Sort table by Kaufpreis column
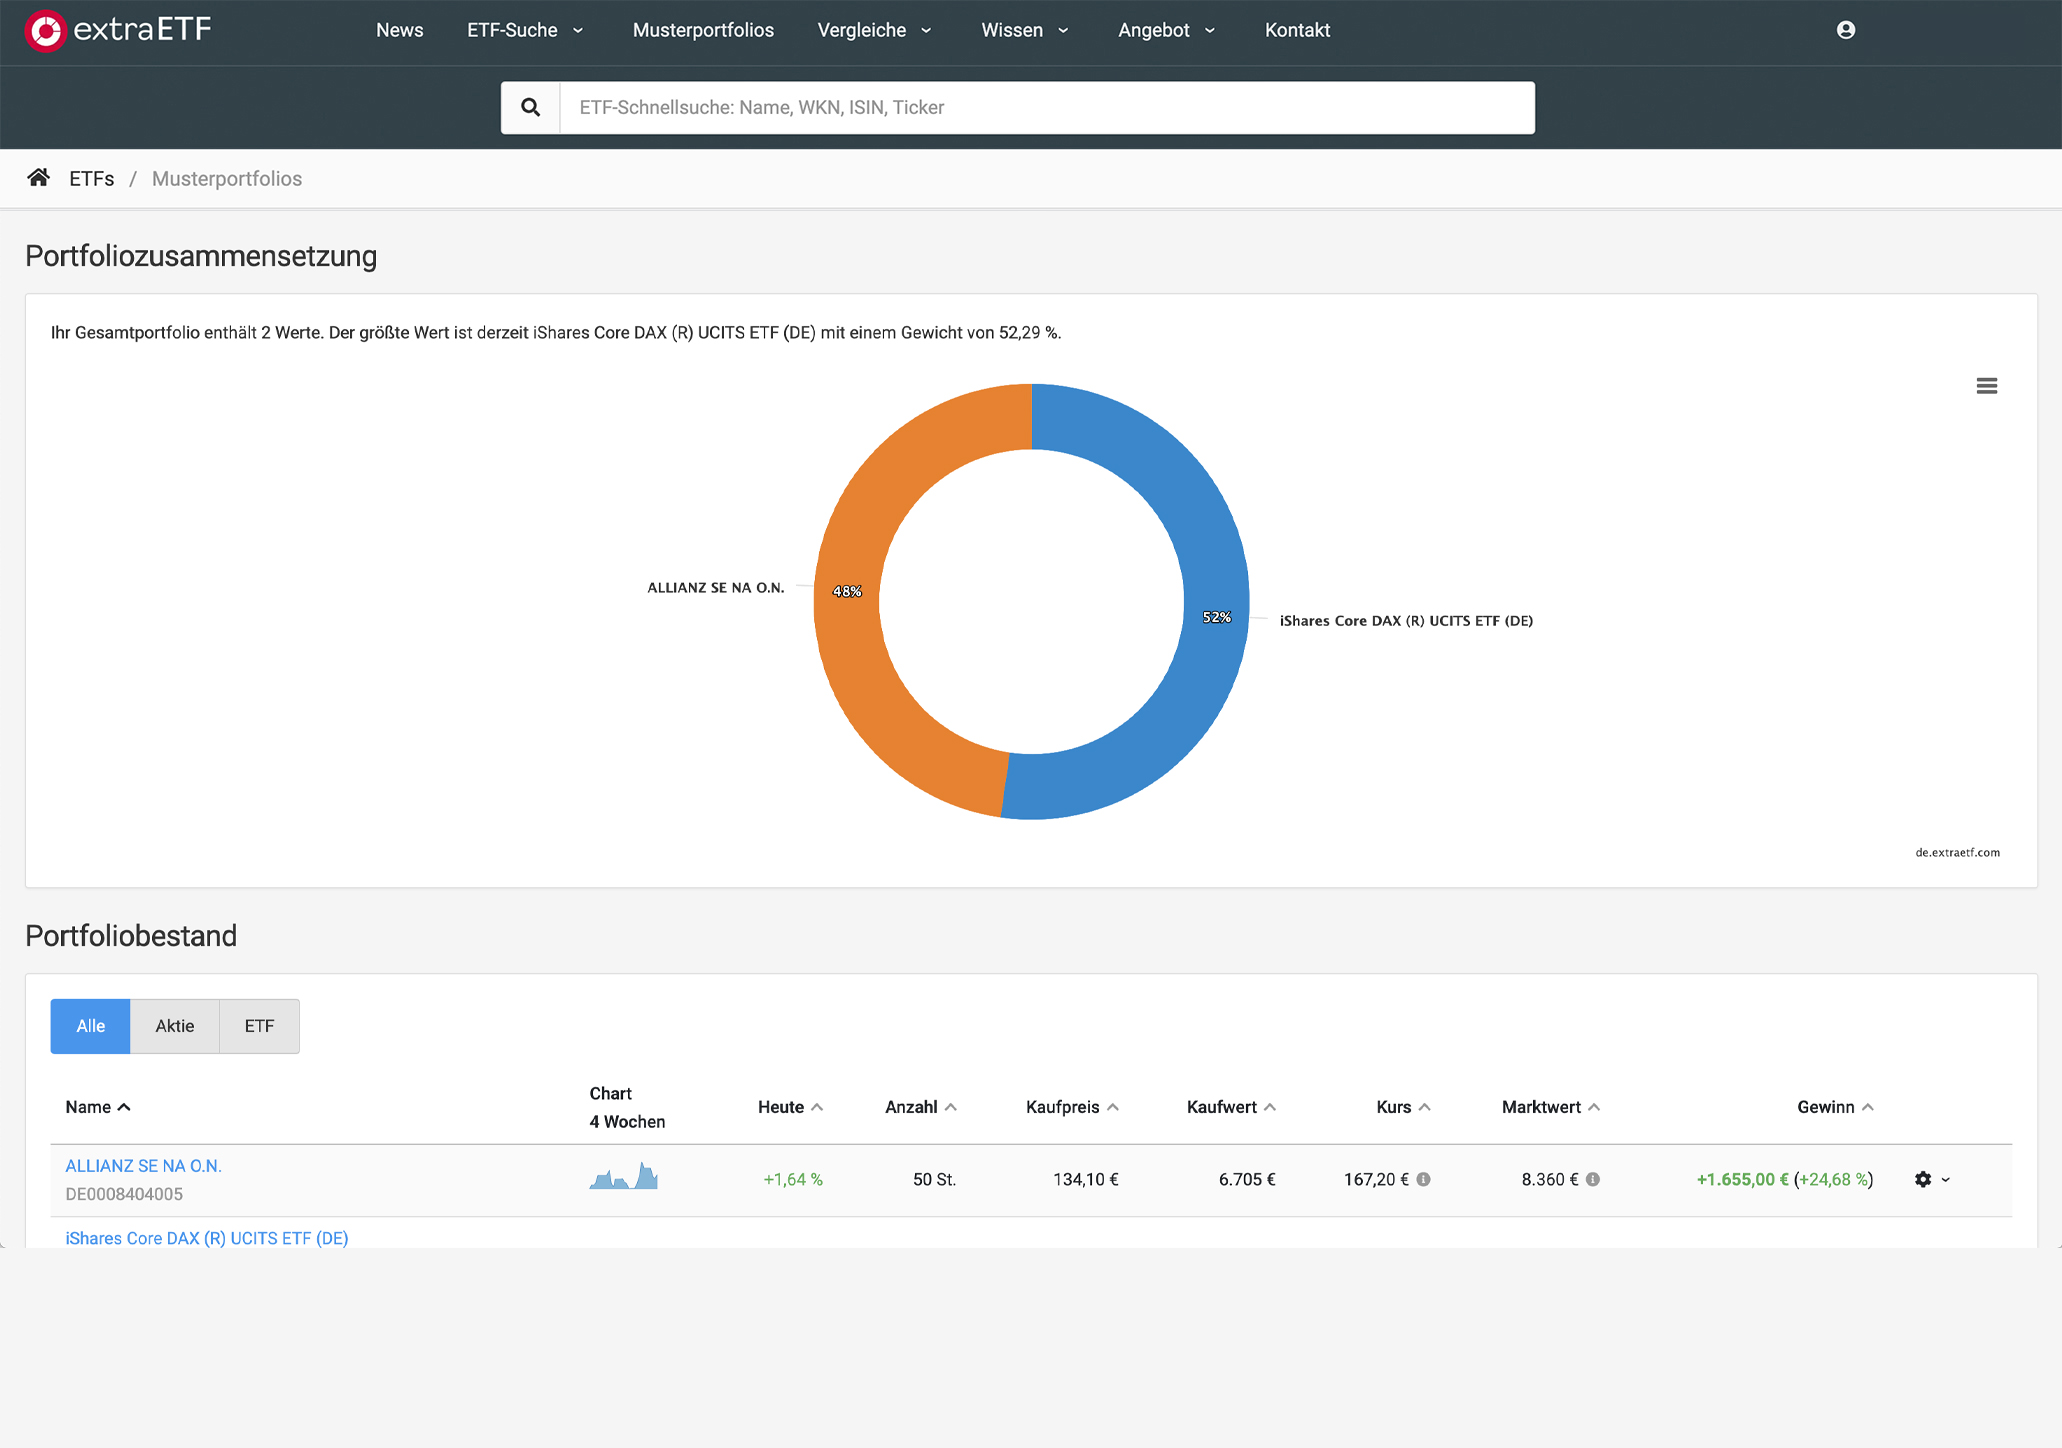This screenshot has height=1448, width=2062. 1072,1107
